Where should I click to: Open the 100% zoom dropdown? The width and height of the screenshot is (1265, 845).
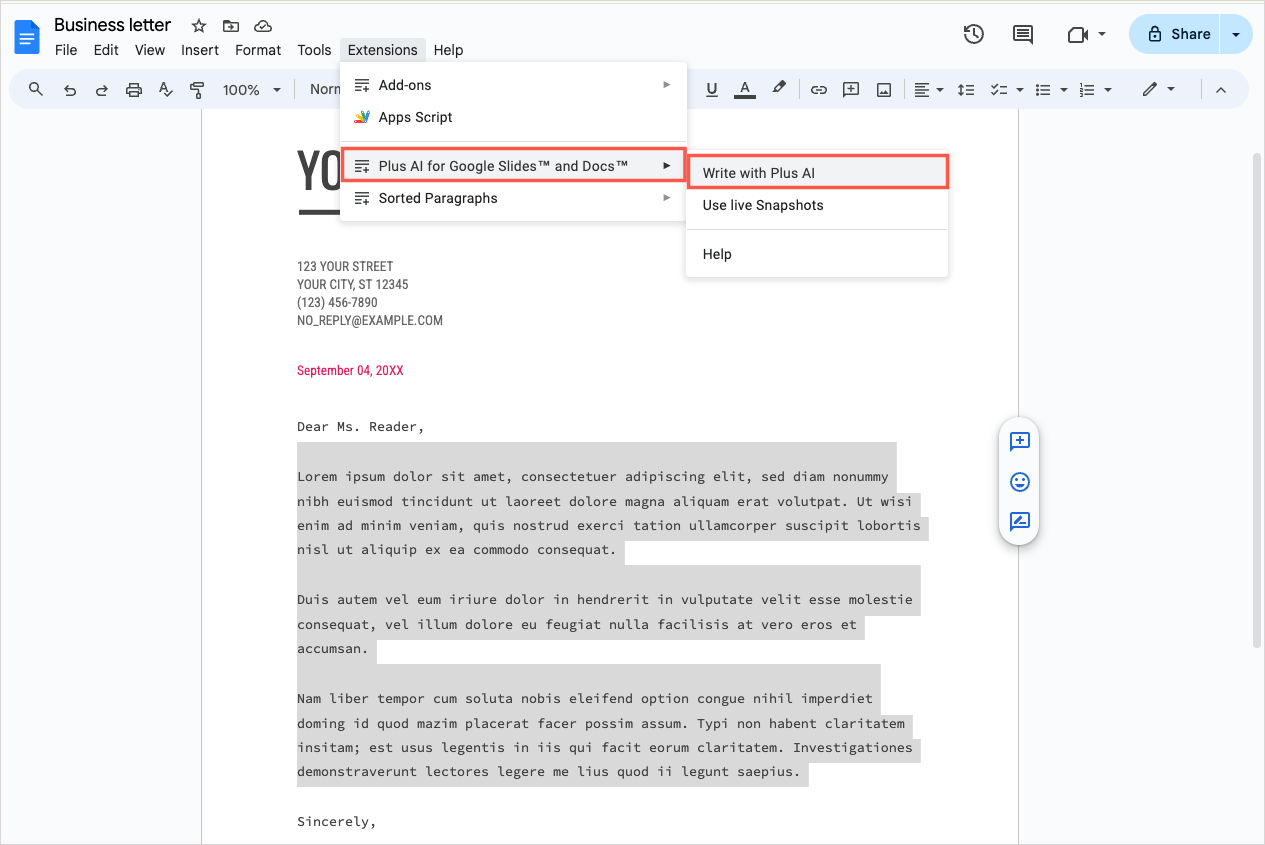click(x=252, y=90)
